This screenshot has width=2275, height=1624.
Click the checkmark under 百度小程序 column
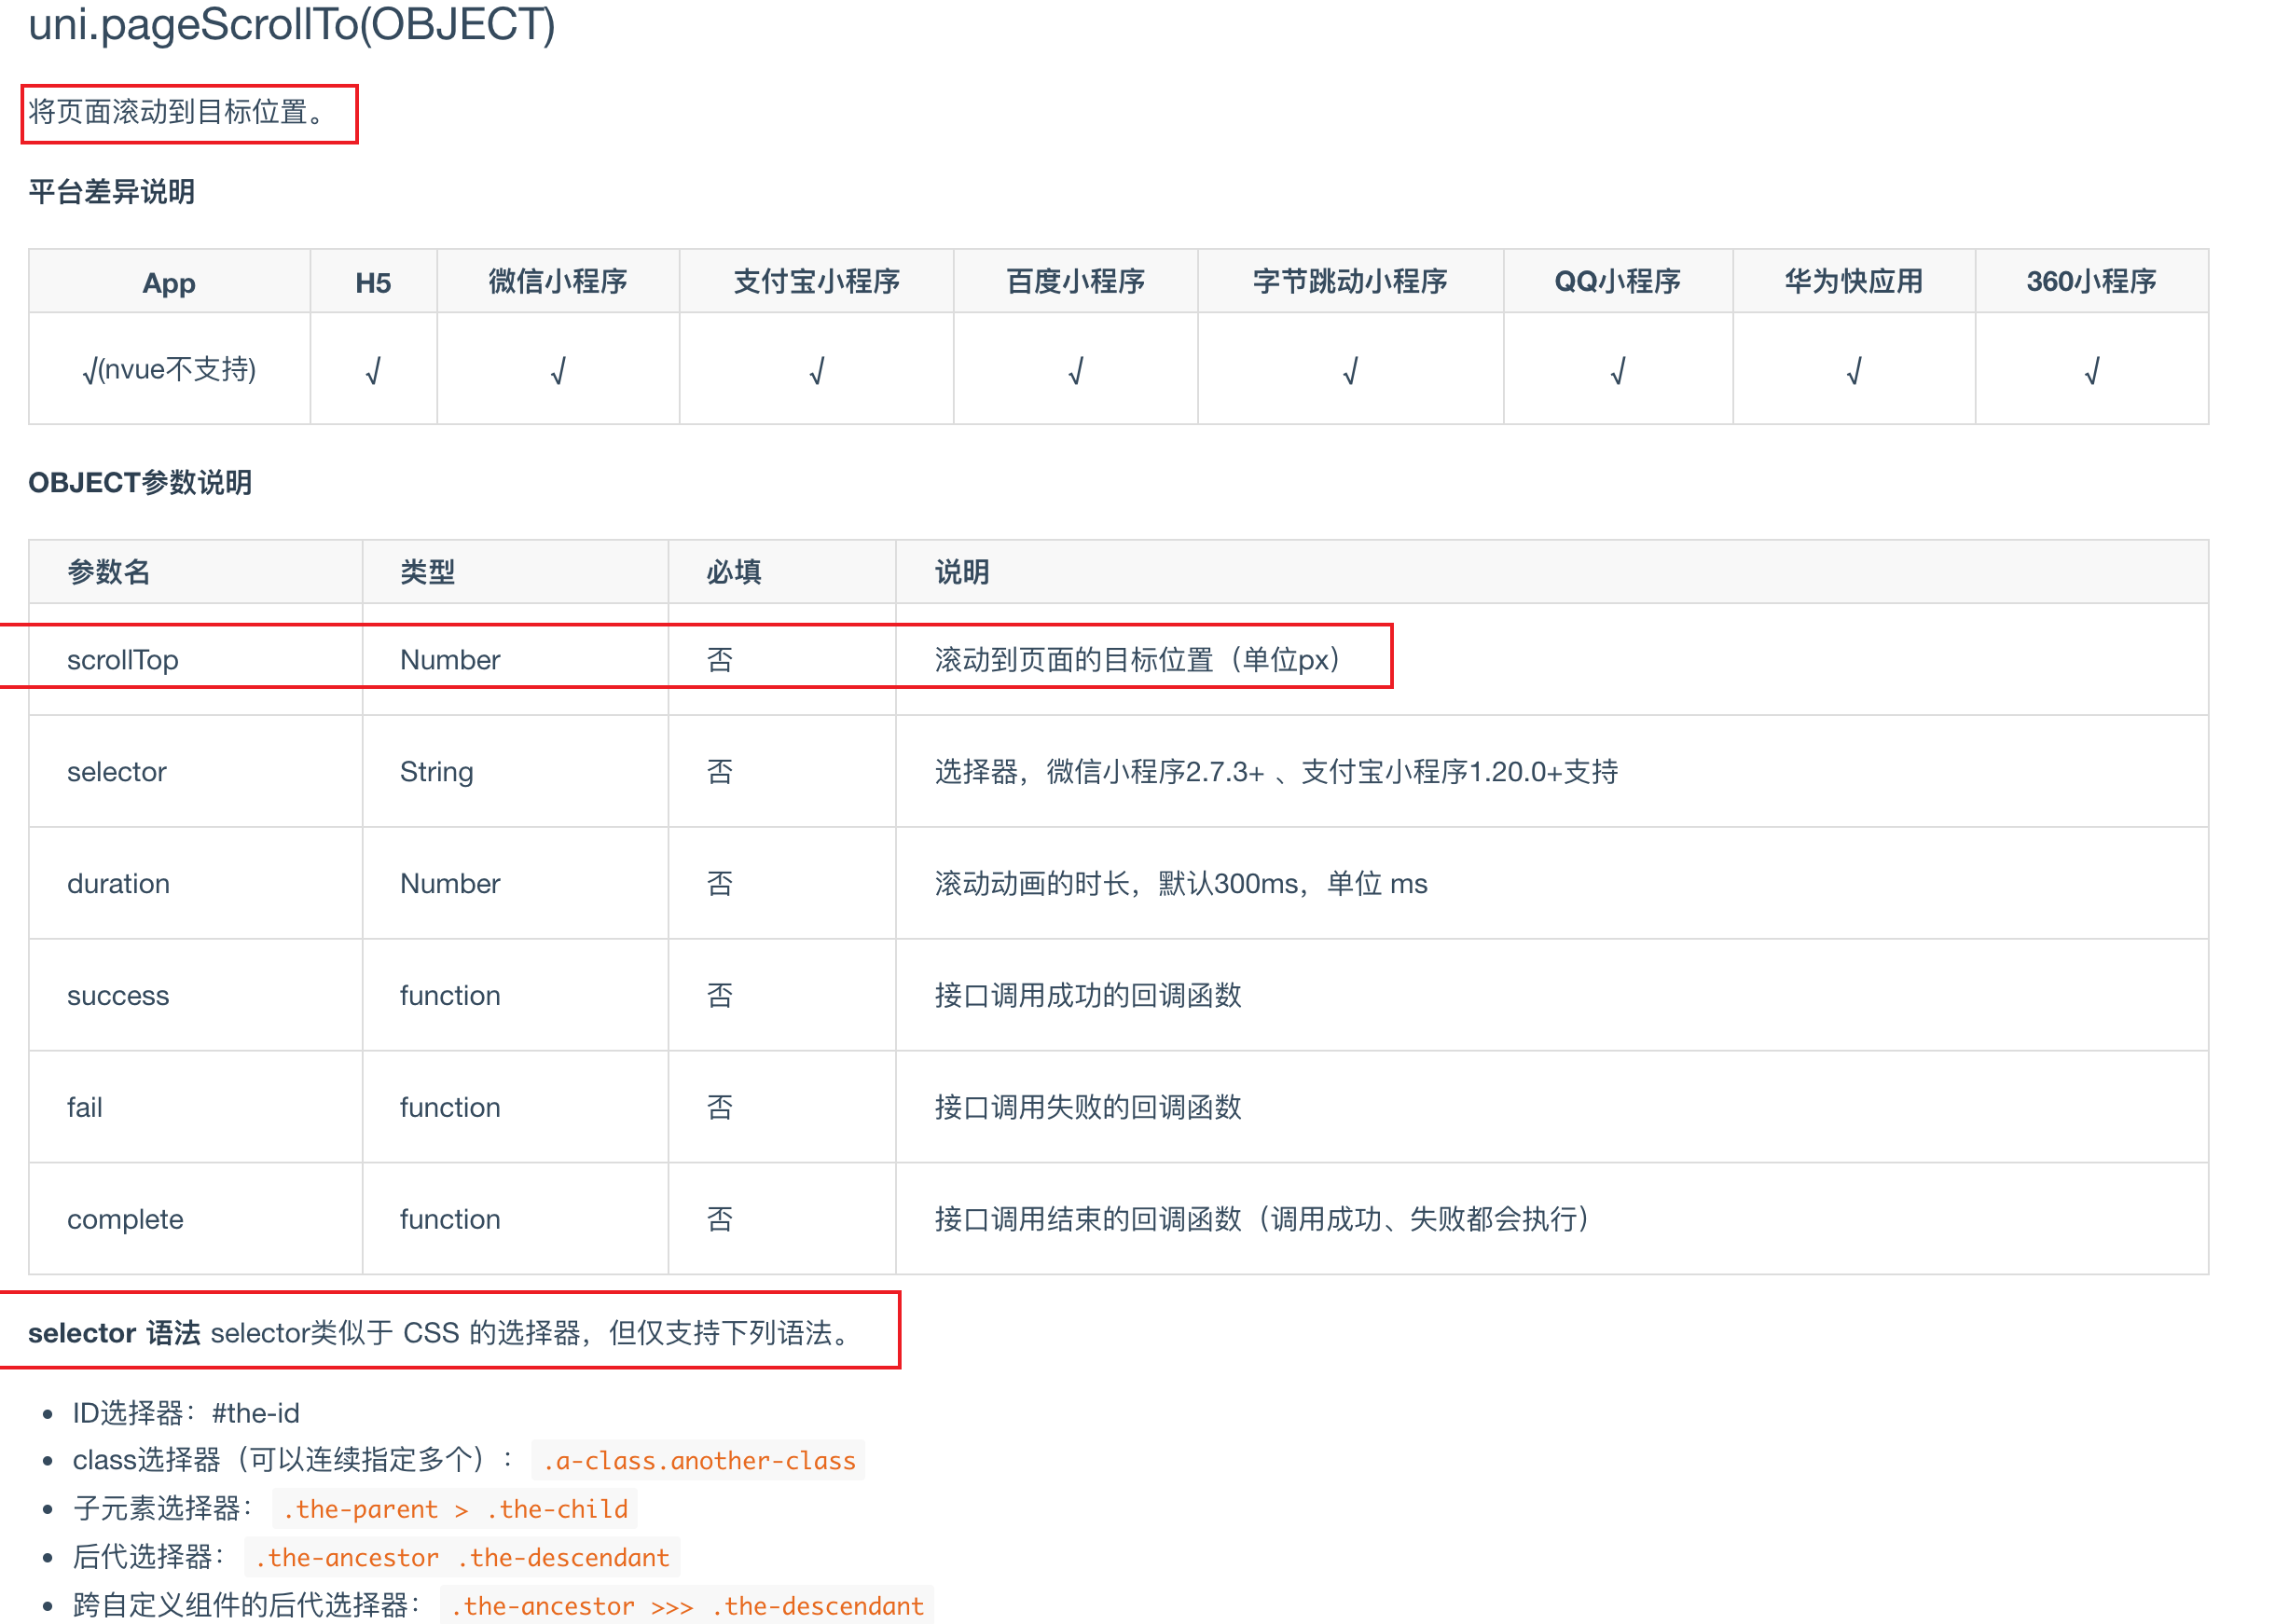1075,371
